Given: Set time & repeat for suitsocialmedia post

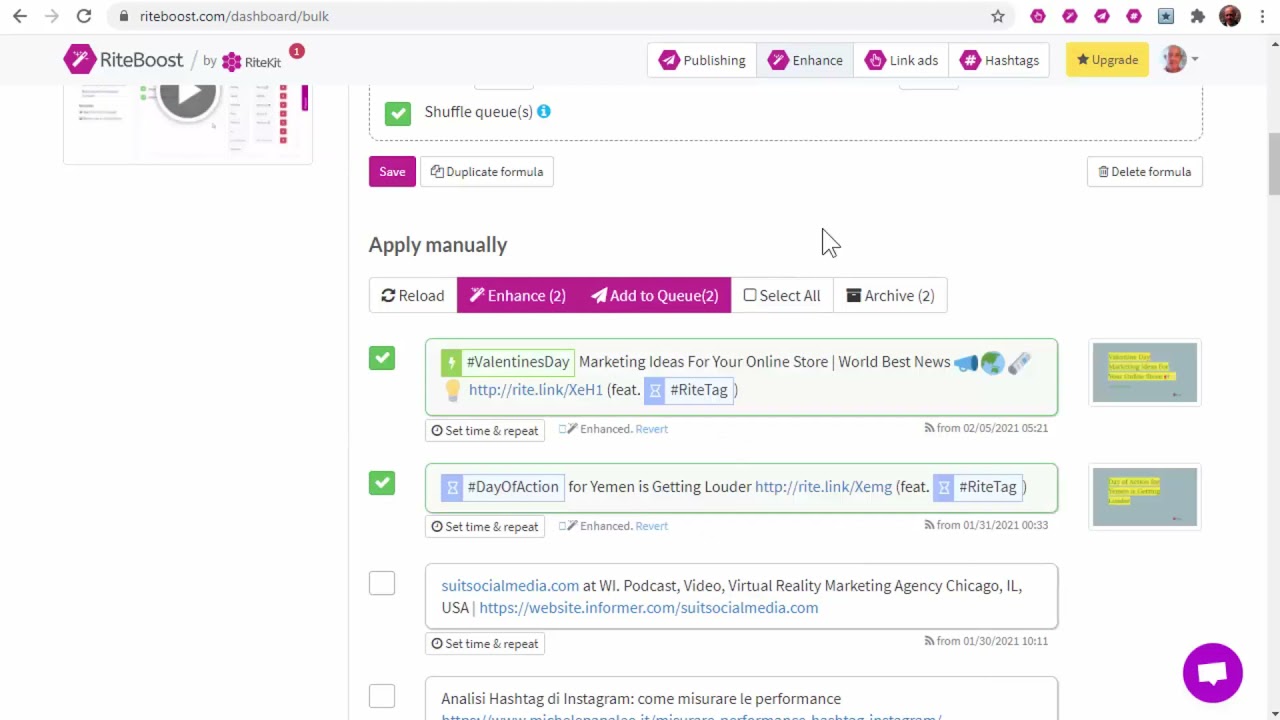Looking at the screenshot, I should pos(485,643).
